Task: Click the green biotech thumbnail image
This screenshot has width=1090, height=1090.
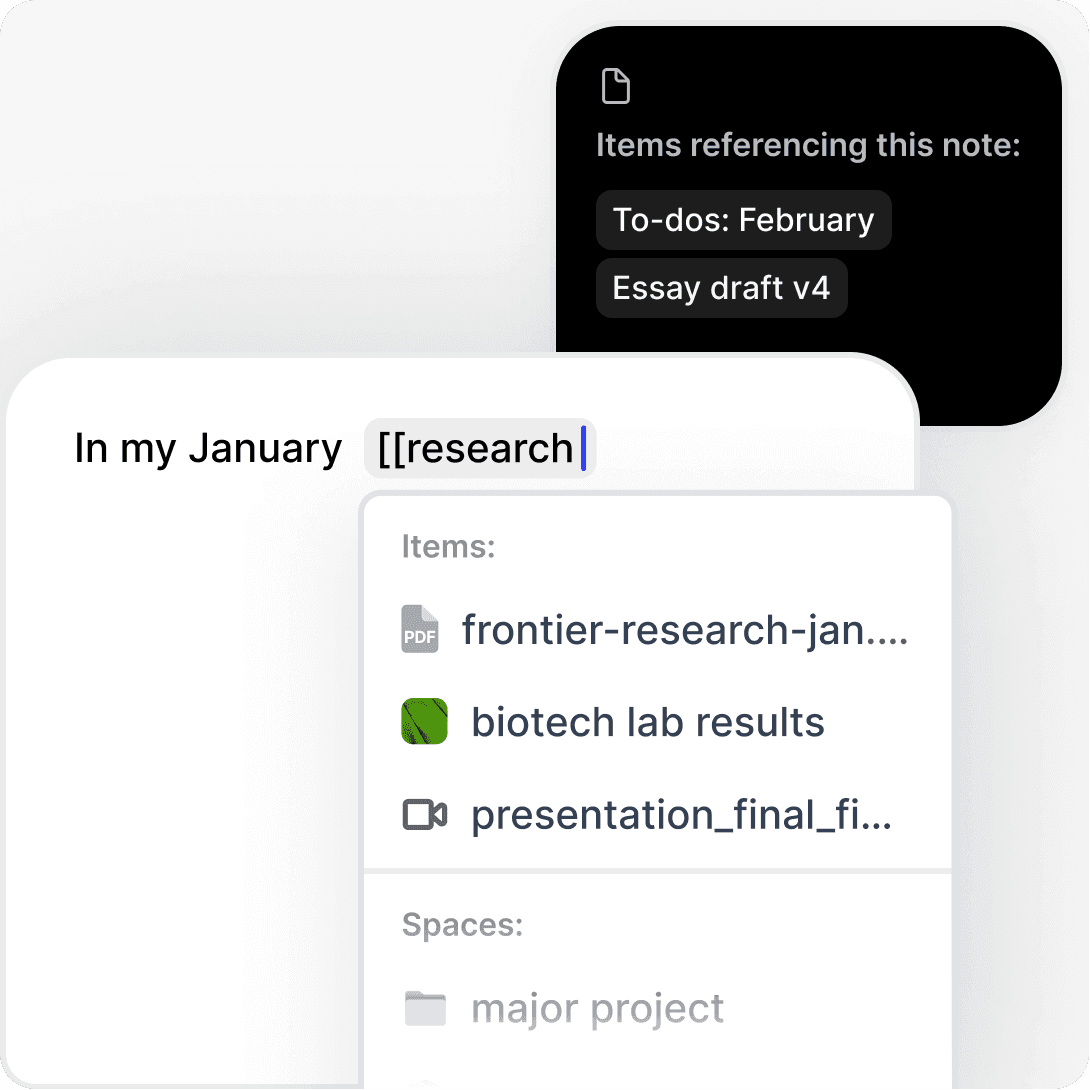Action: coord(423,722)
